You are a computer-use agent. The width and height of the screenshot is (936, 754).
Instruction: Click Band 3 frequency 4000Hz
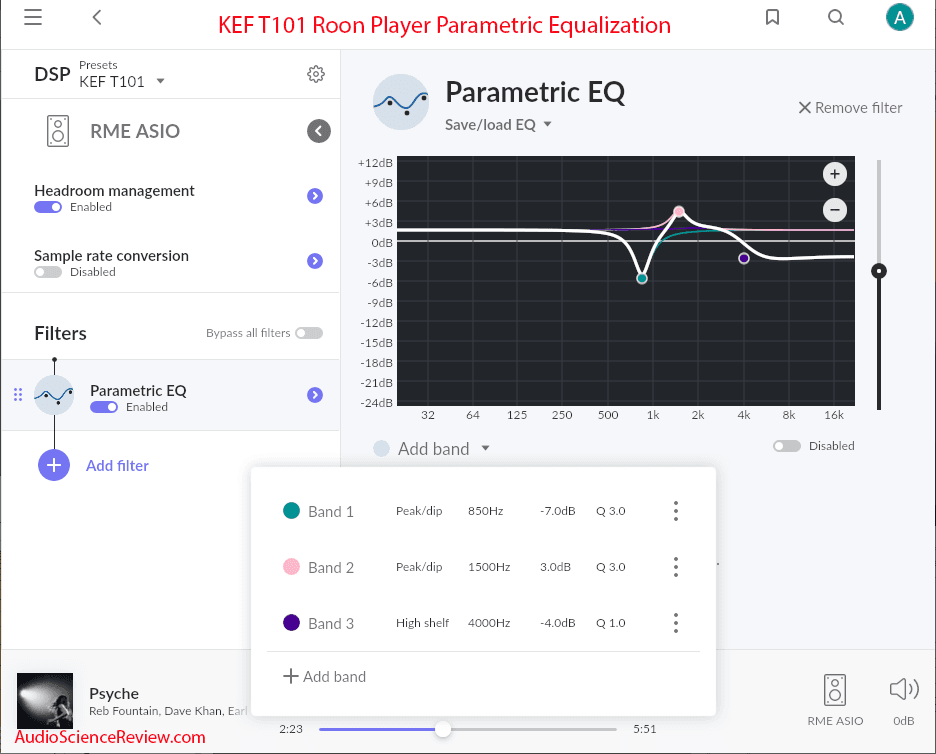pos(489,623)
